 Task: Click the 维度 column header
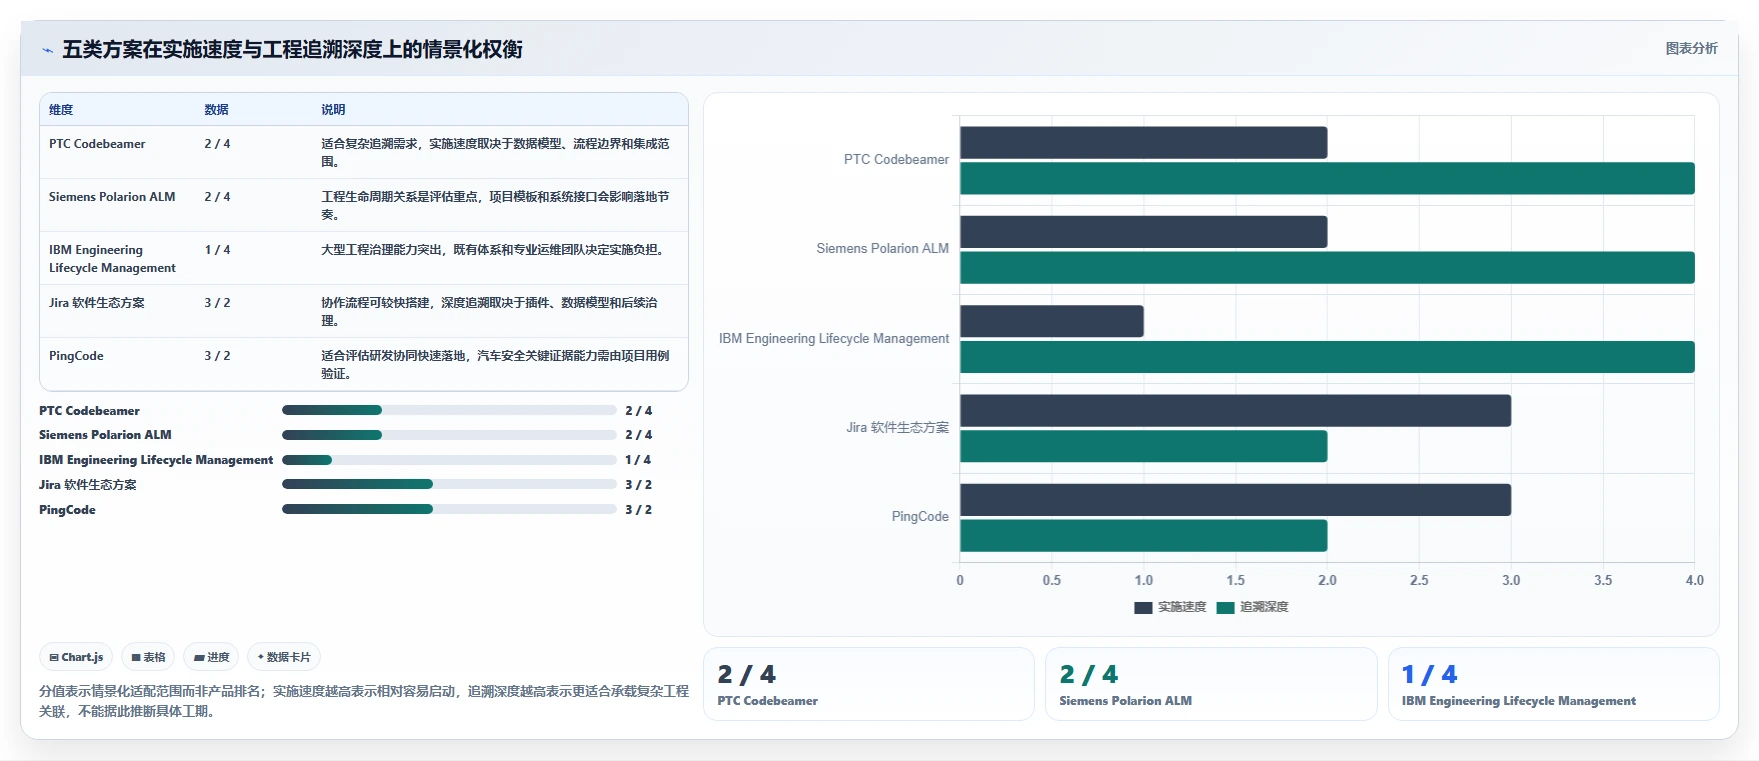[61, 110]
